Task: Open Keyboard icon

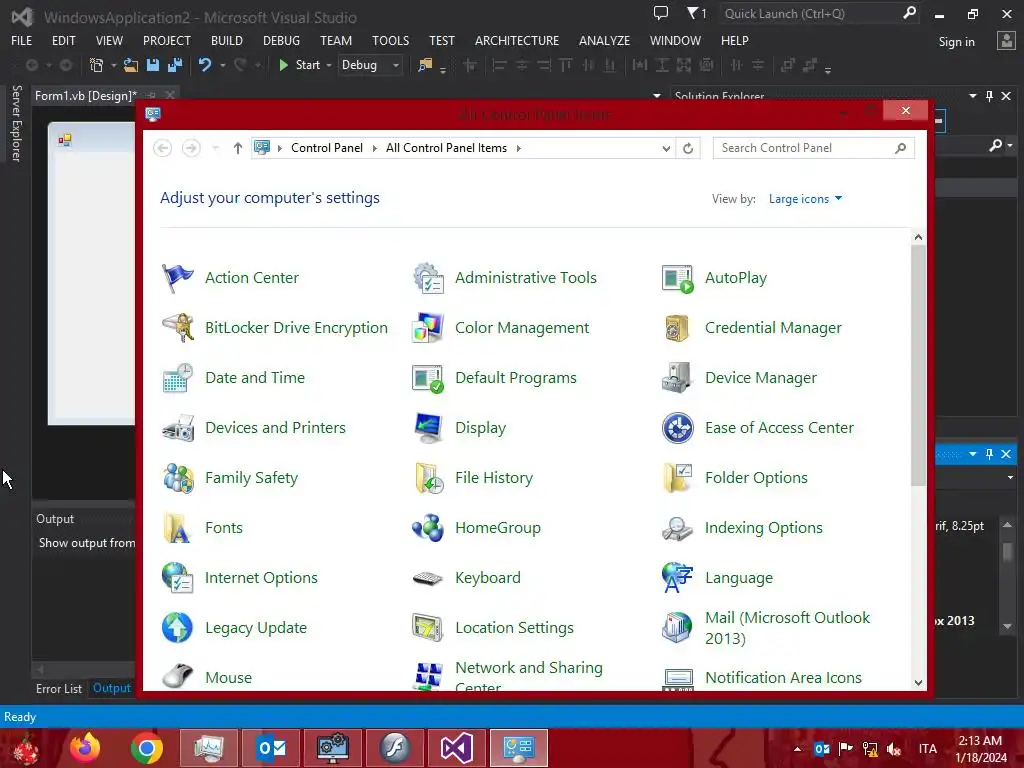Action: (x=428, y=578)
